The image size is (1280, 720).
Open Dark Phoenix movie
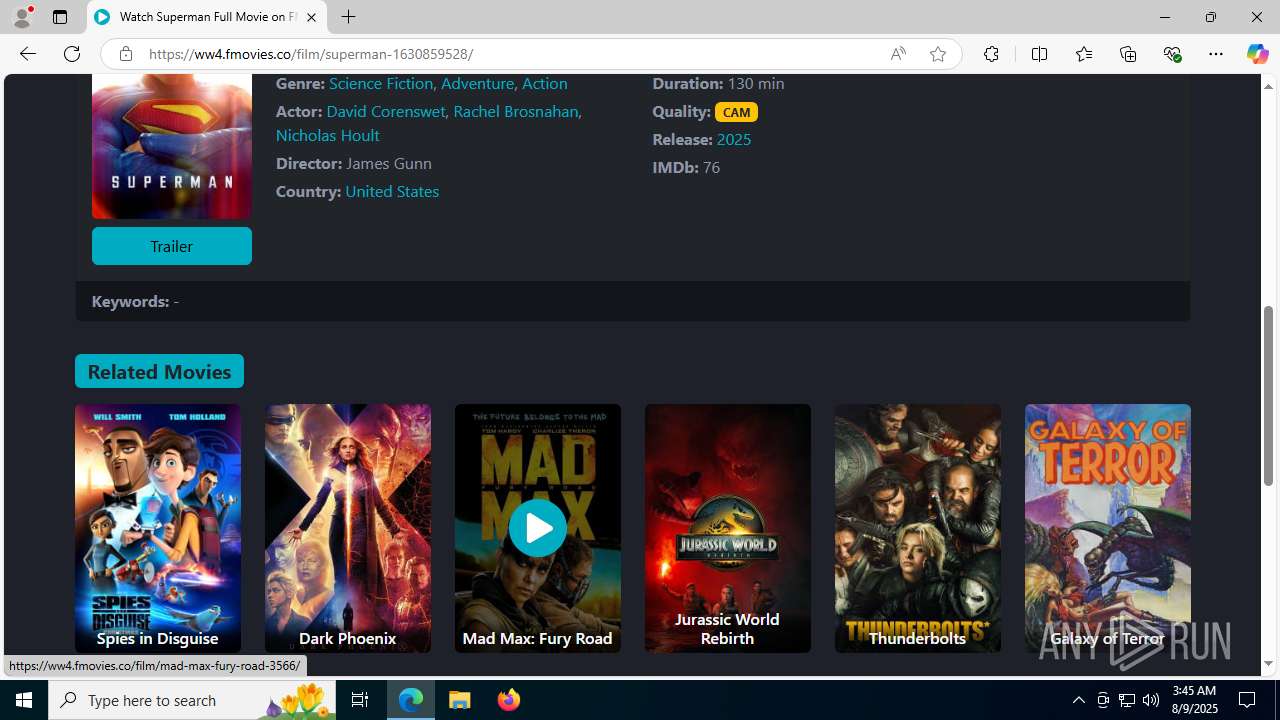pyautogui.click(x=347, y=528)
